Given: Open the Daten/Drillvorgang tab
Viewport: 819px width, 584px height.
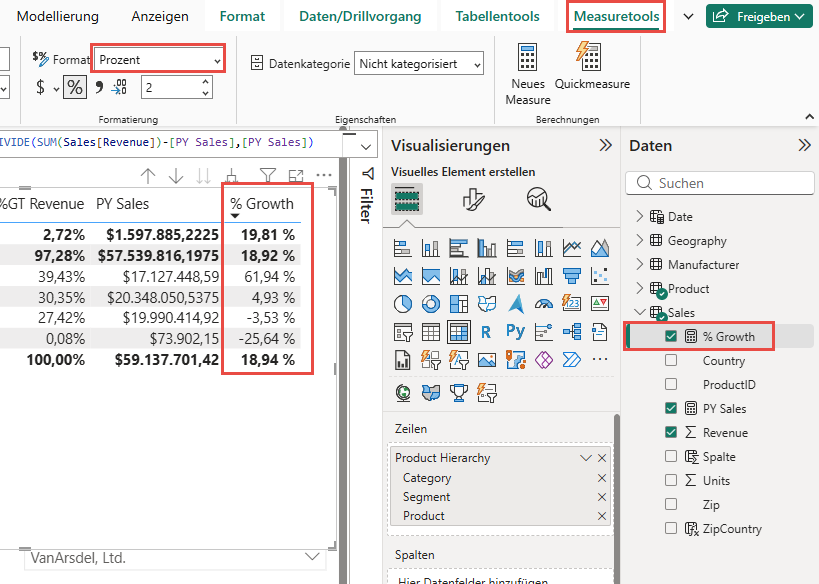Looking at the screenshot, I should [360, 16].
